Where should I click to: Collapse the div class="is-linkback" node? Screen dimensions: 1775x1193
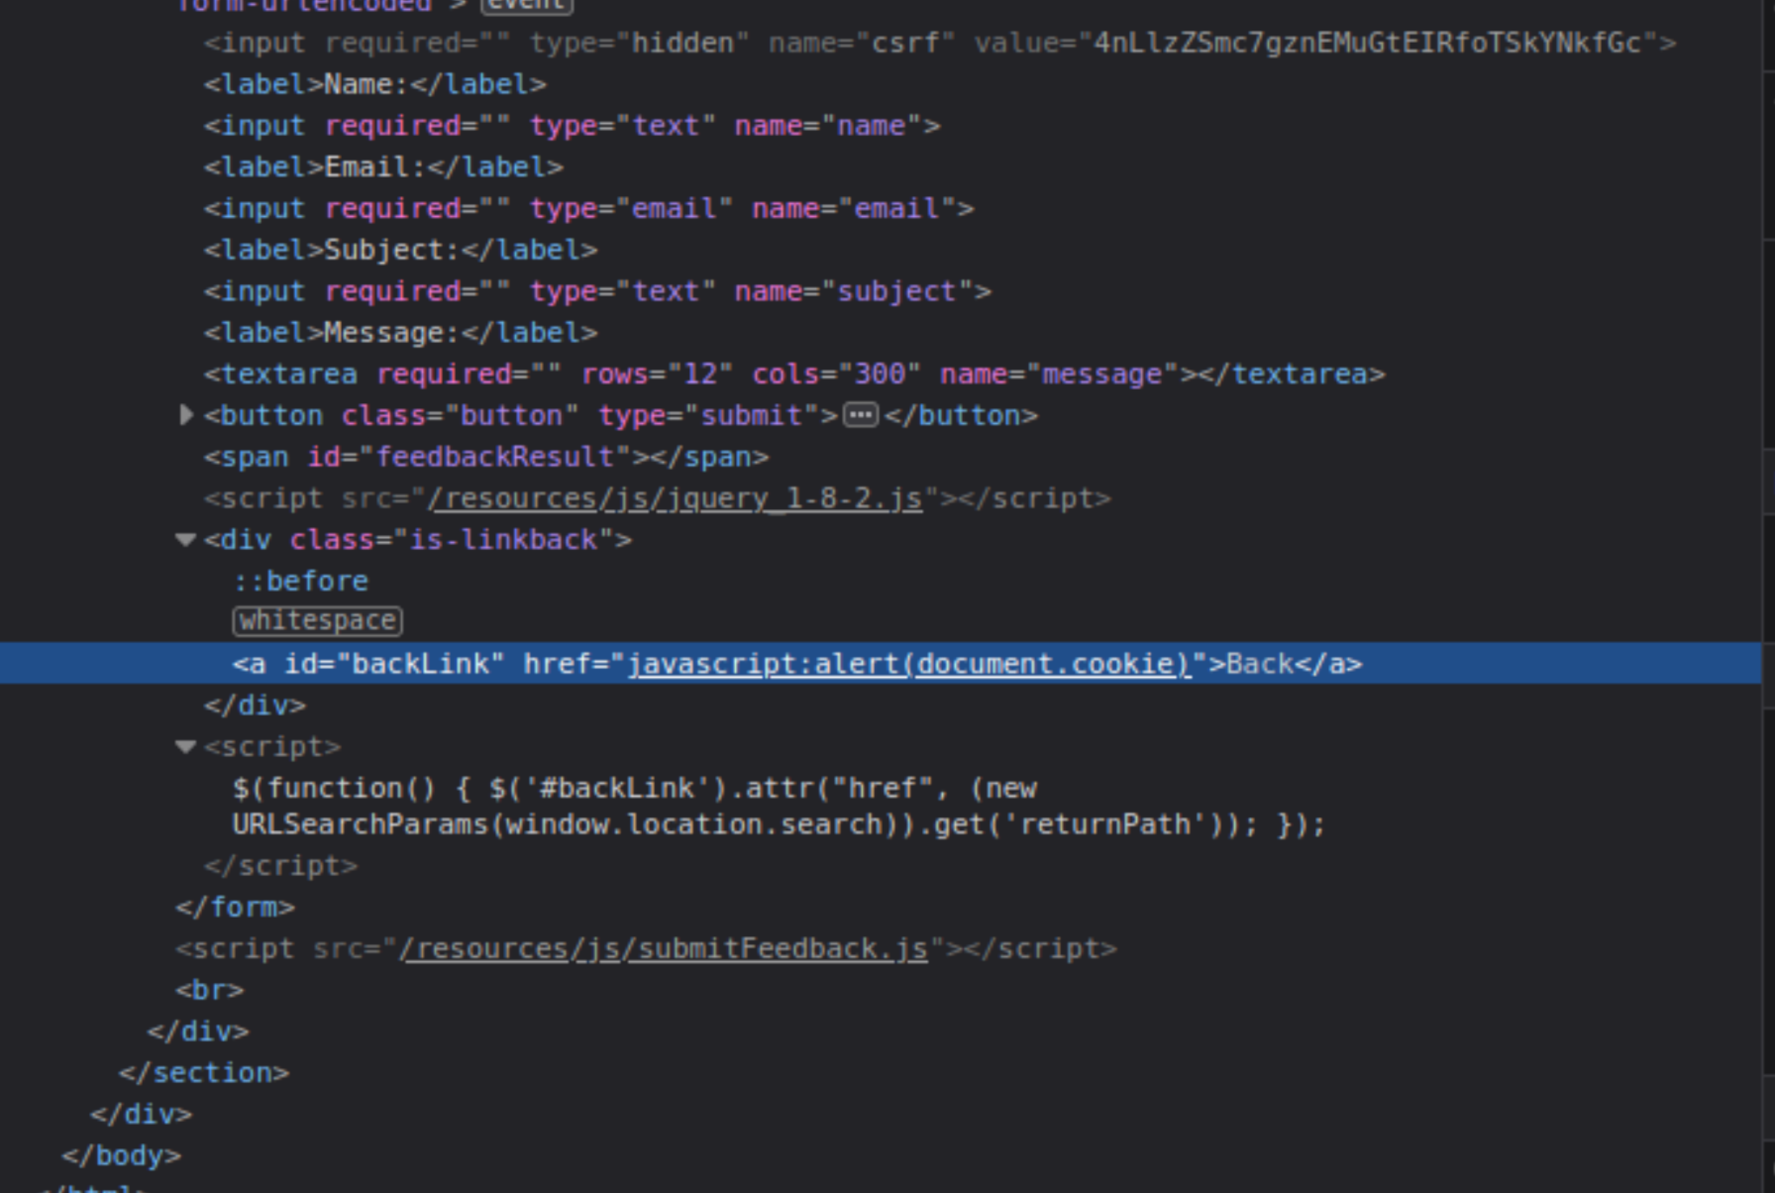pyautogui.click(x=185, y=540)
